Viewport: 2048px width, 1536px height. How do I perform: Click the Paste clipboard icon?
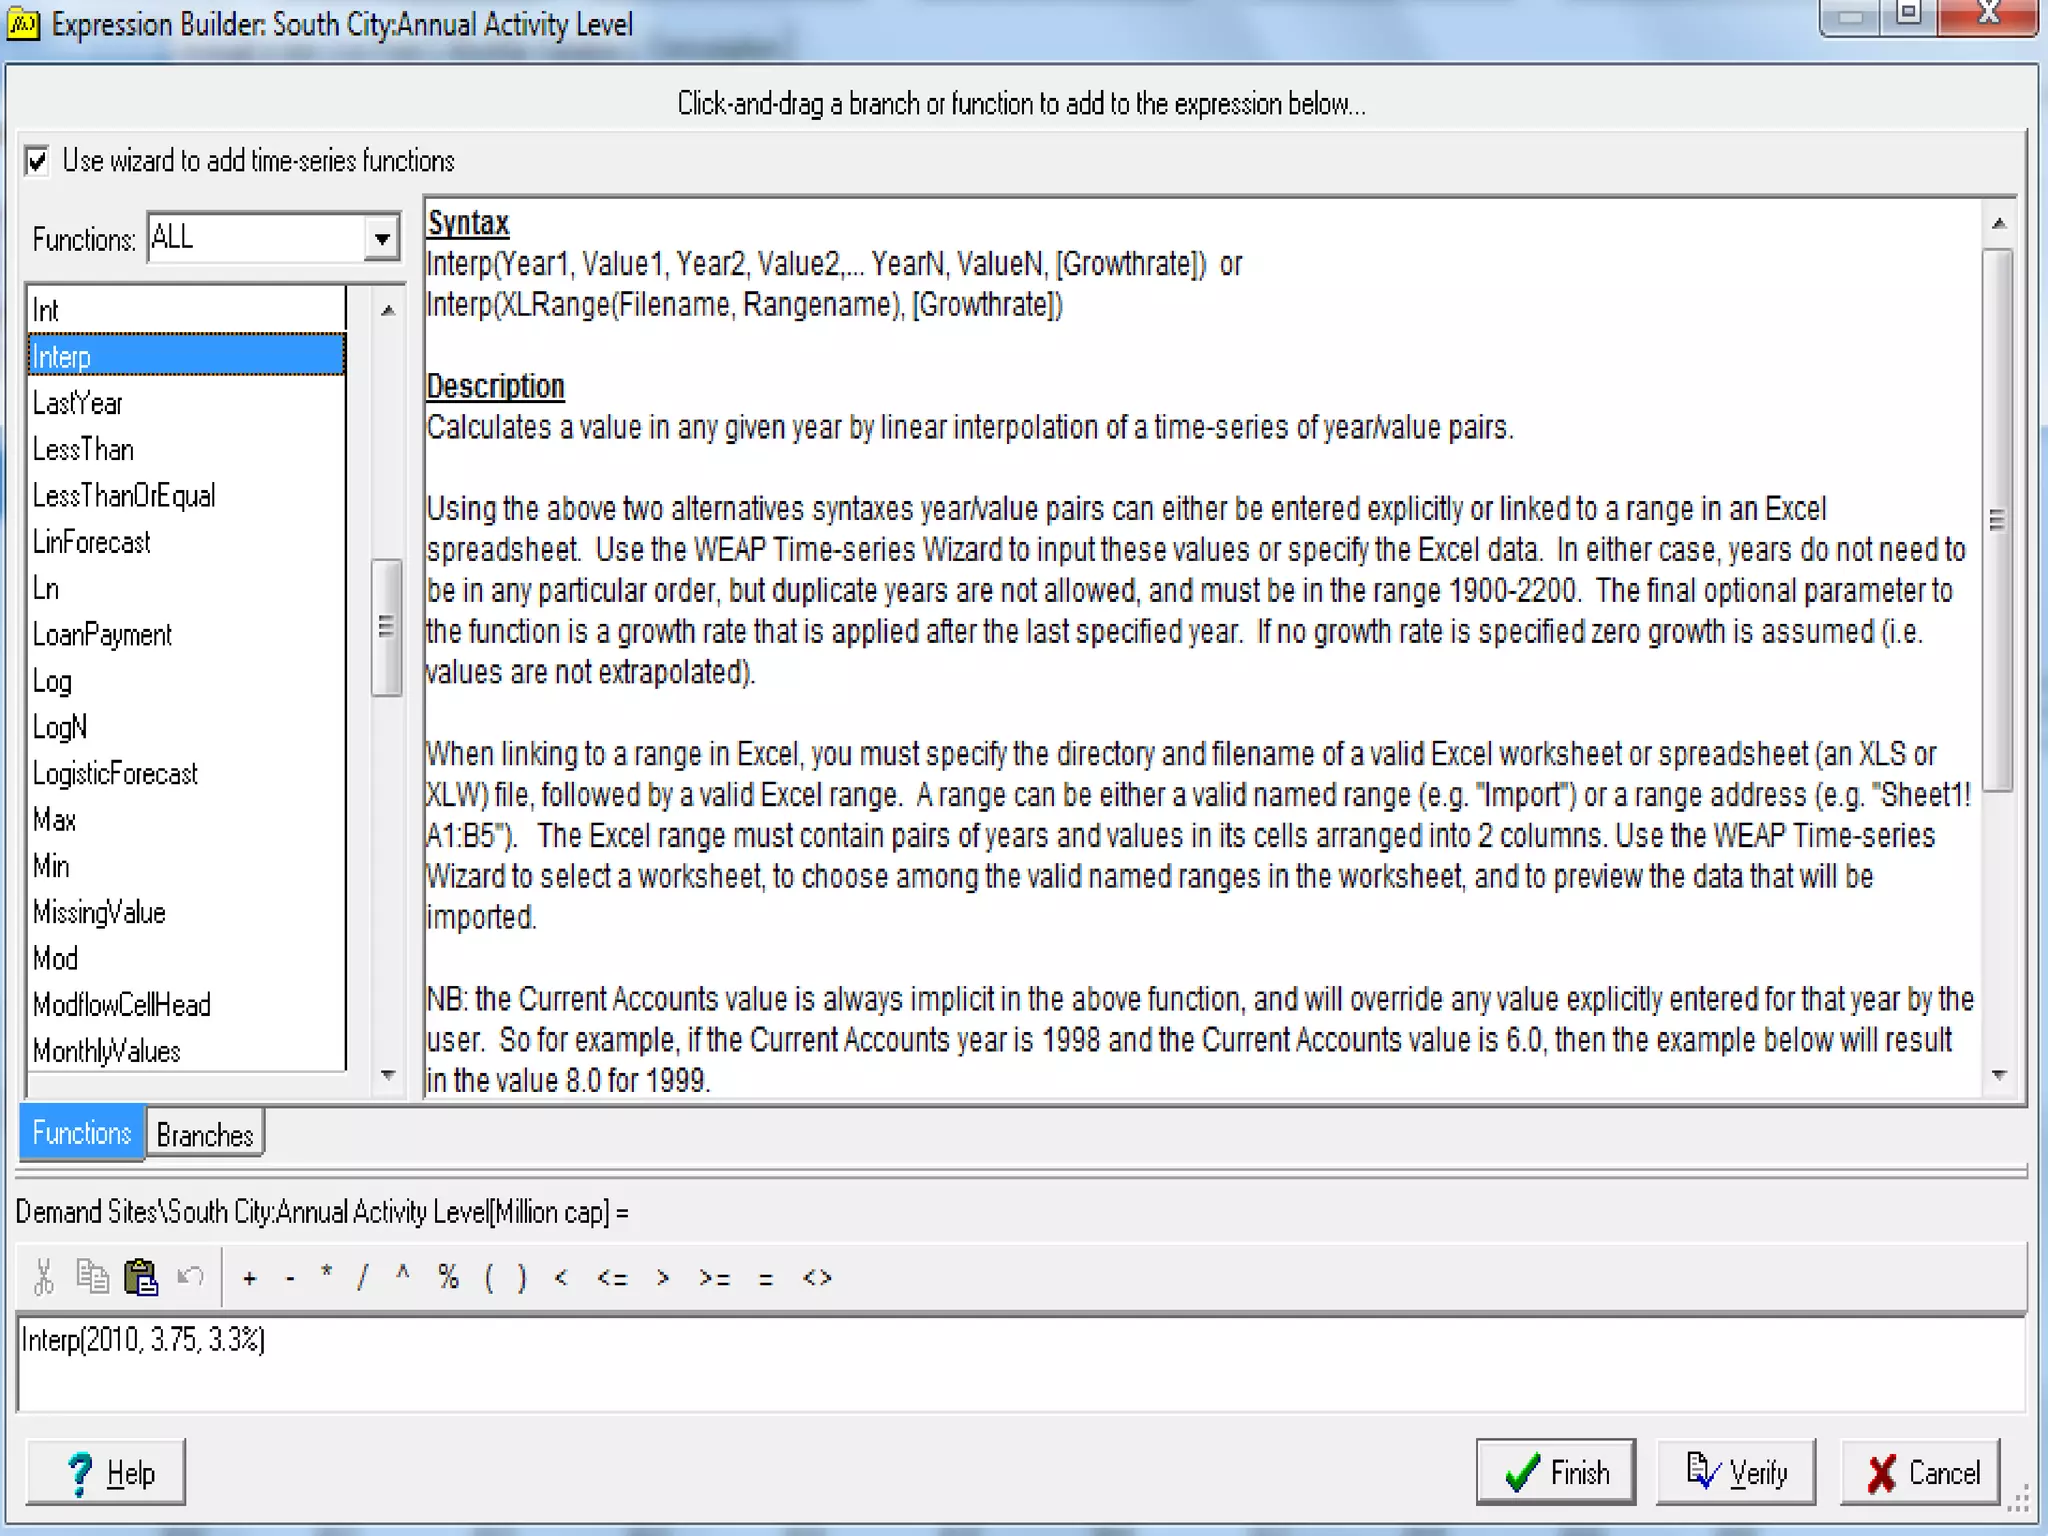click(x=141, y=1277)
